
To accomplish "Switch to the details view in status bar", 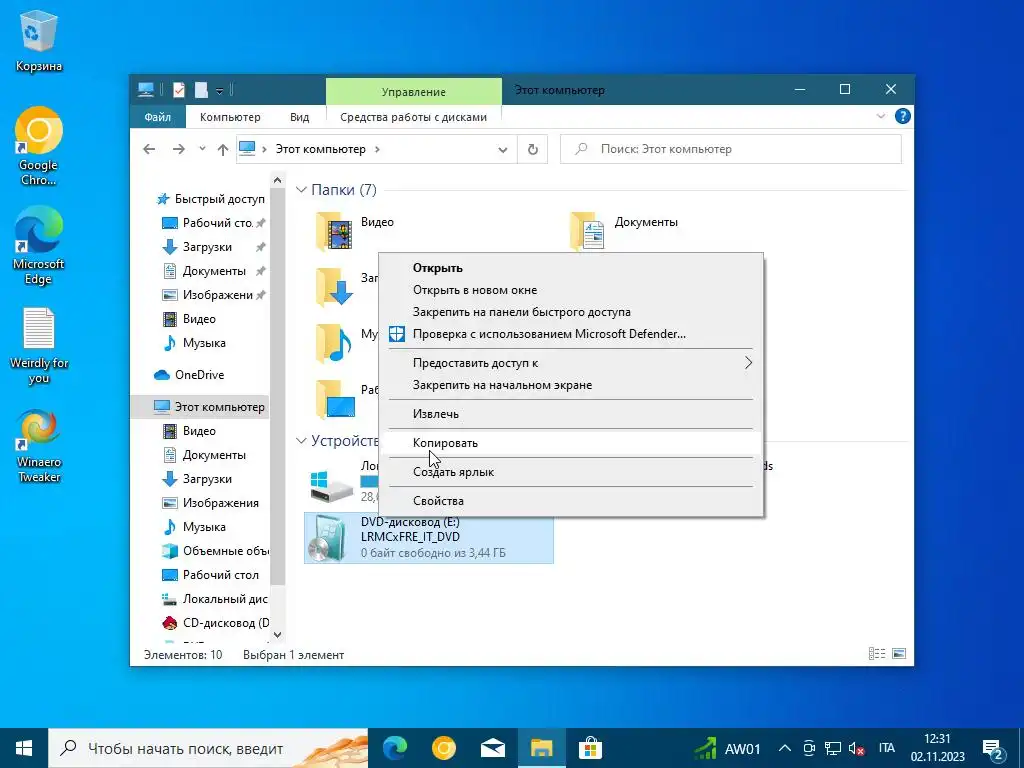I will click(x=877, y=654).
